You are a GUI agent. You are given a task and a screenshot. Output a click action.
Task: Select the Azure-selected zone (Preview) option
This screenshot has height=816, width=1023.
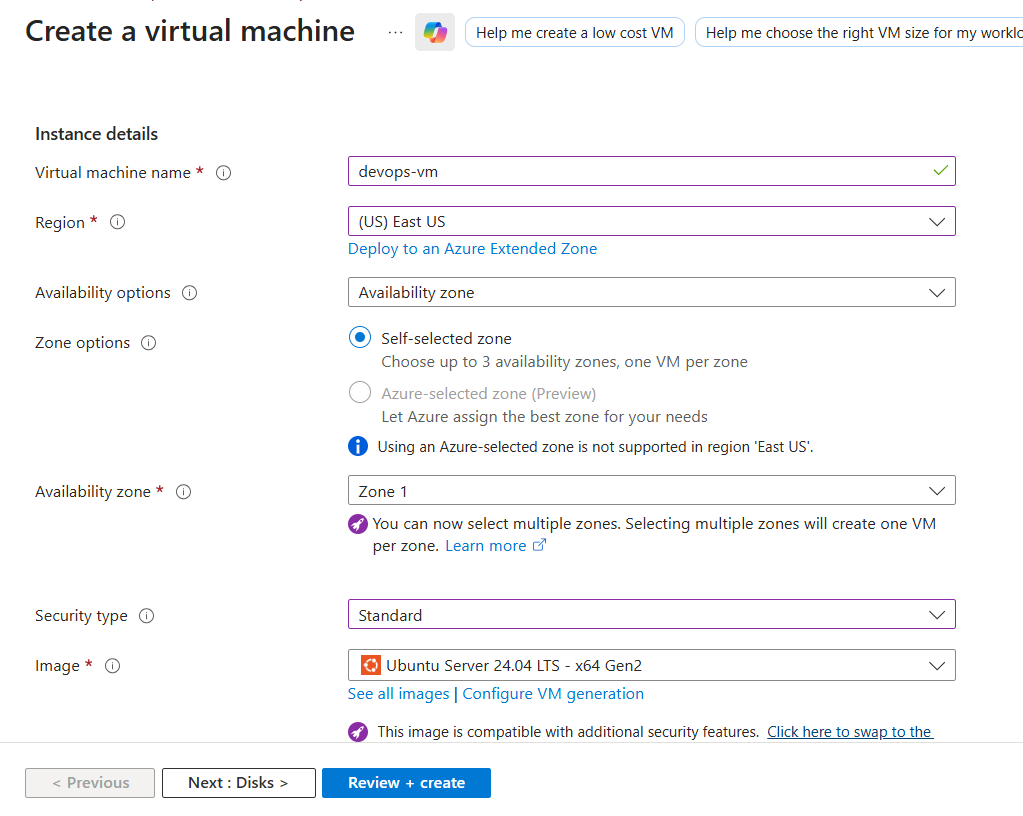click(360, 393)
